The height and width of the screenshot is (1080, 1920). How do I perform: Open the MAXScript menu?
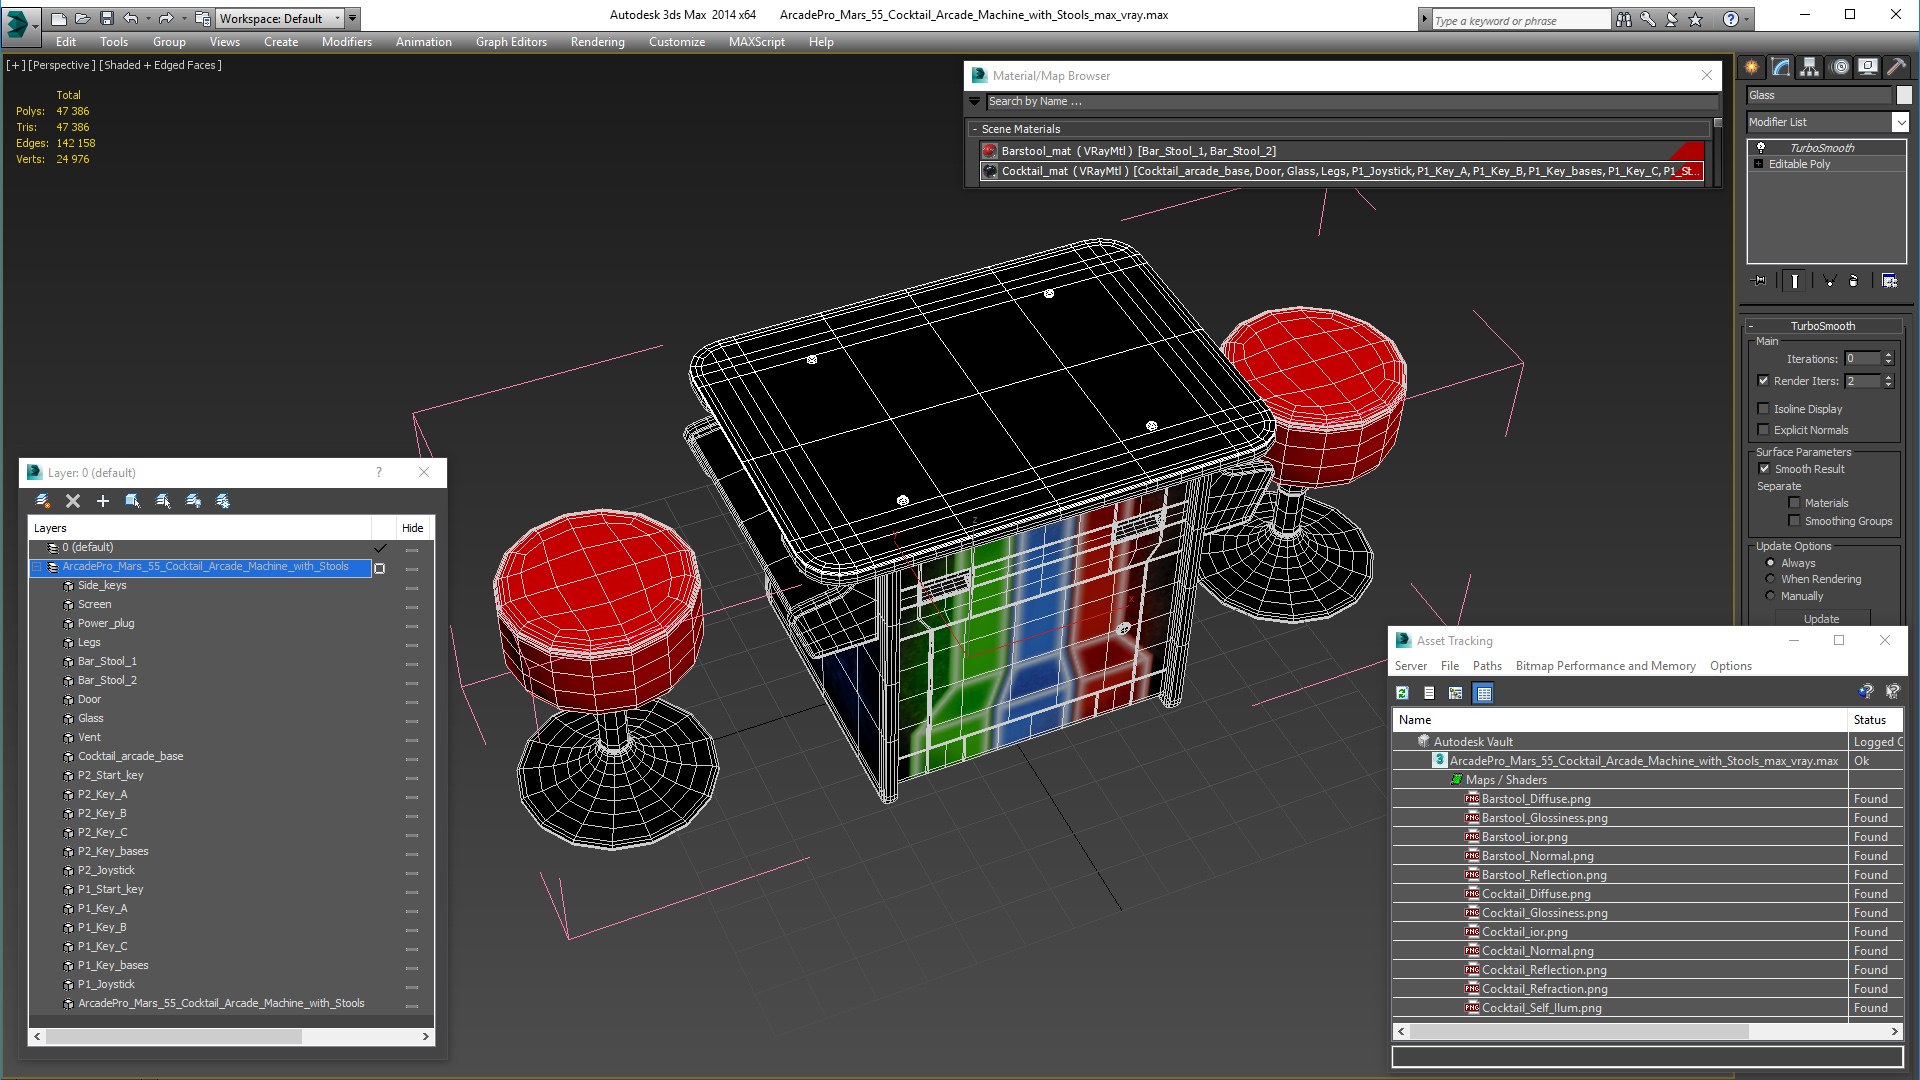point(757,42)
